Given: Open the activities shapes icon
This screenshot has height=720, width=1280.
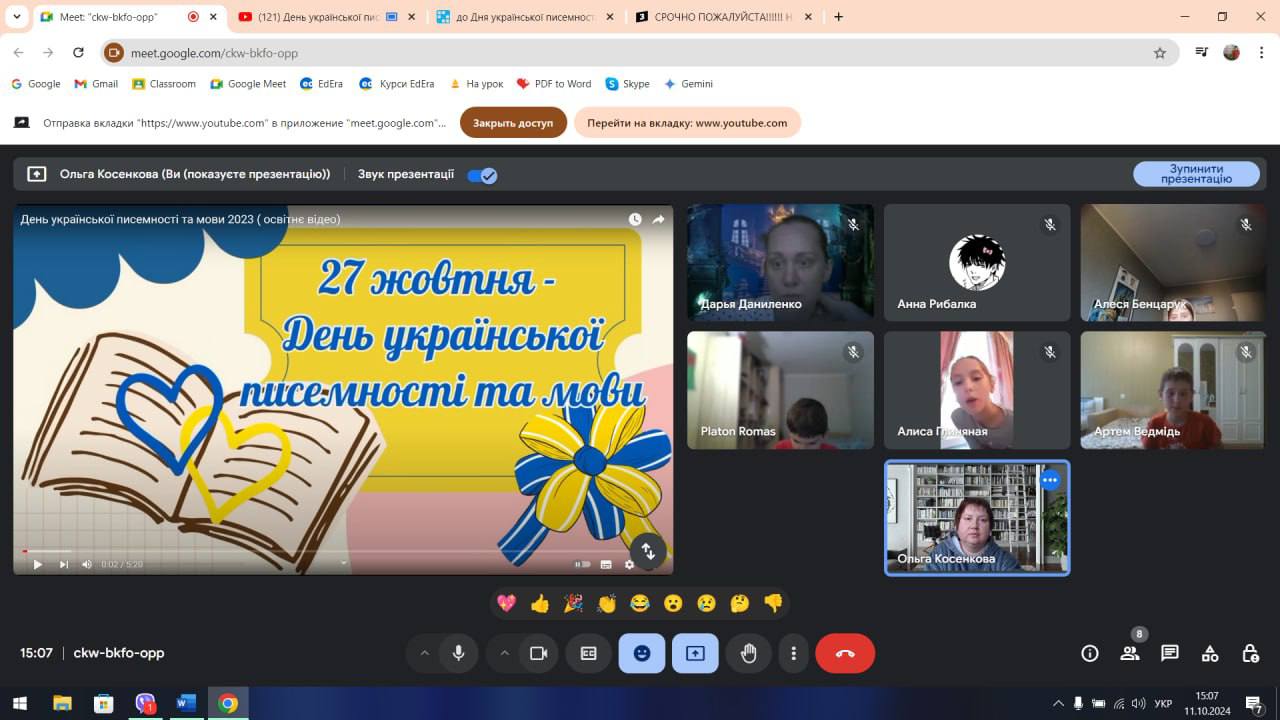Looking at the screenshot, I should tap(1210, 653).
